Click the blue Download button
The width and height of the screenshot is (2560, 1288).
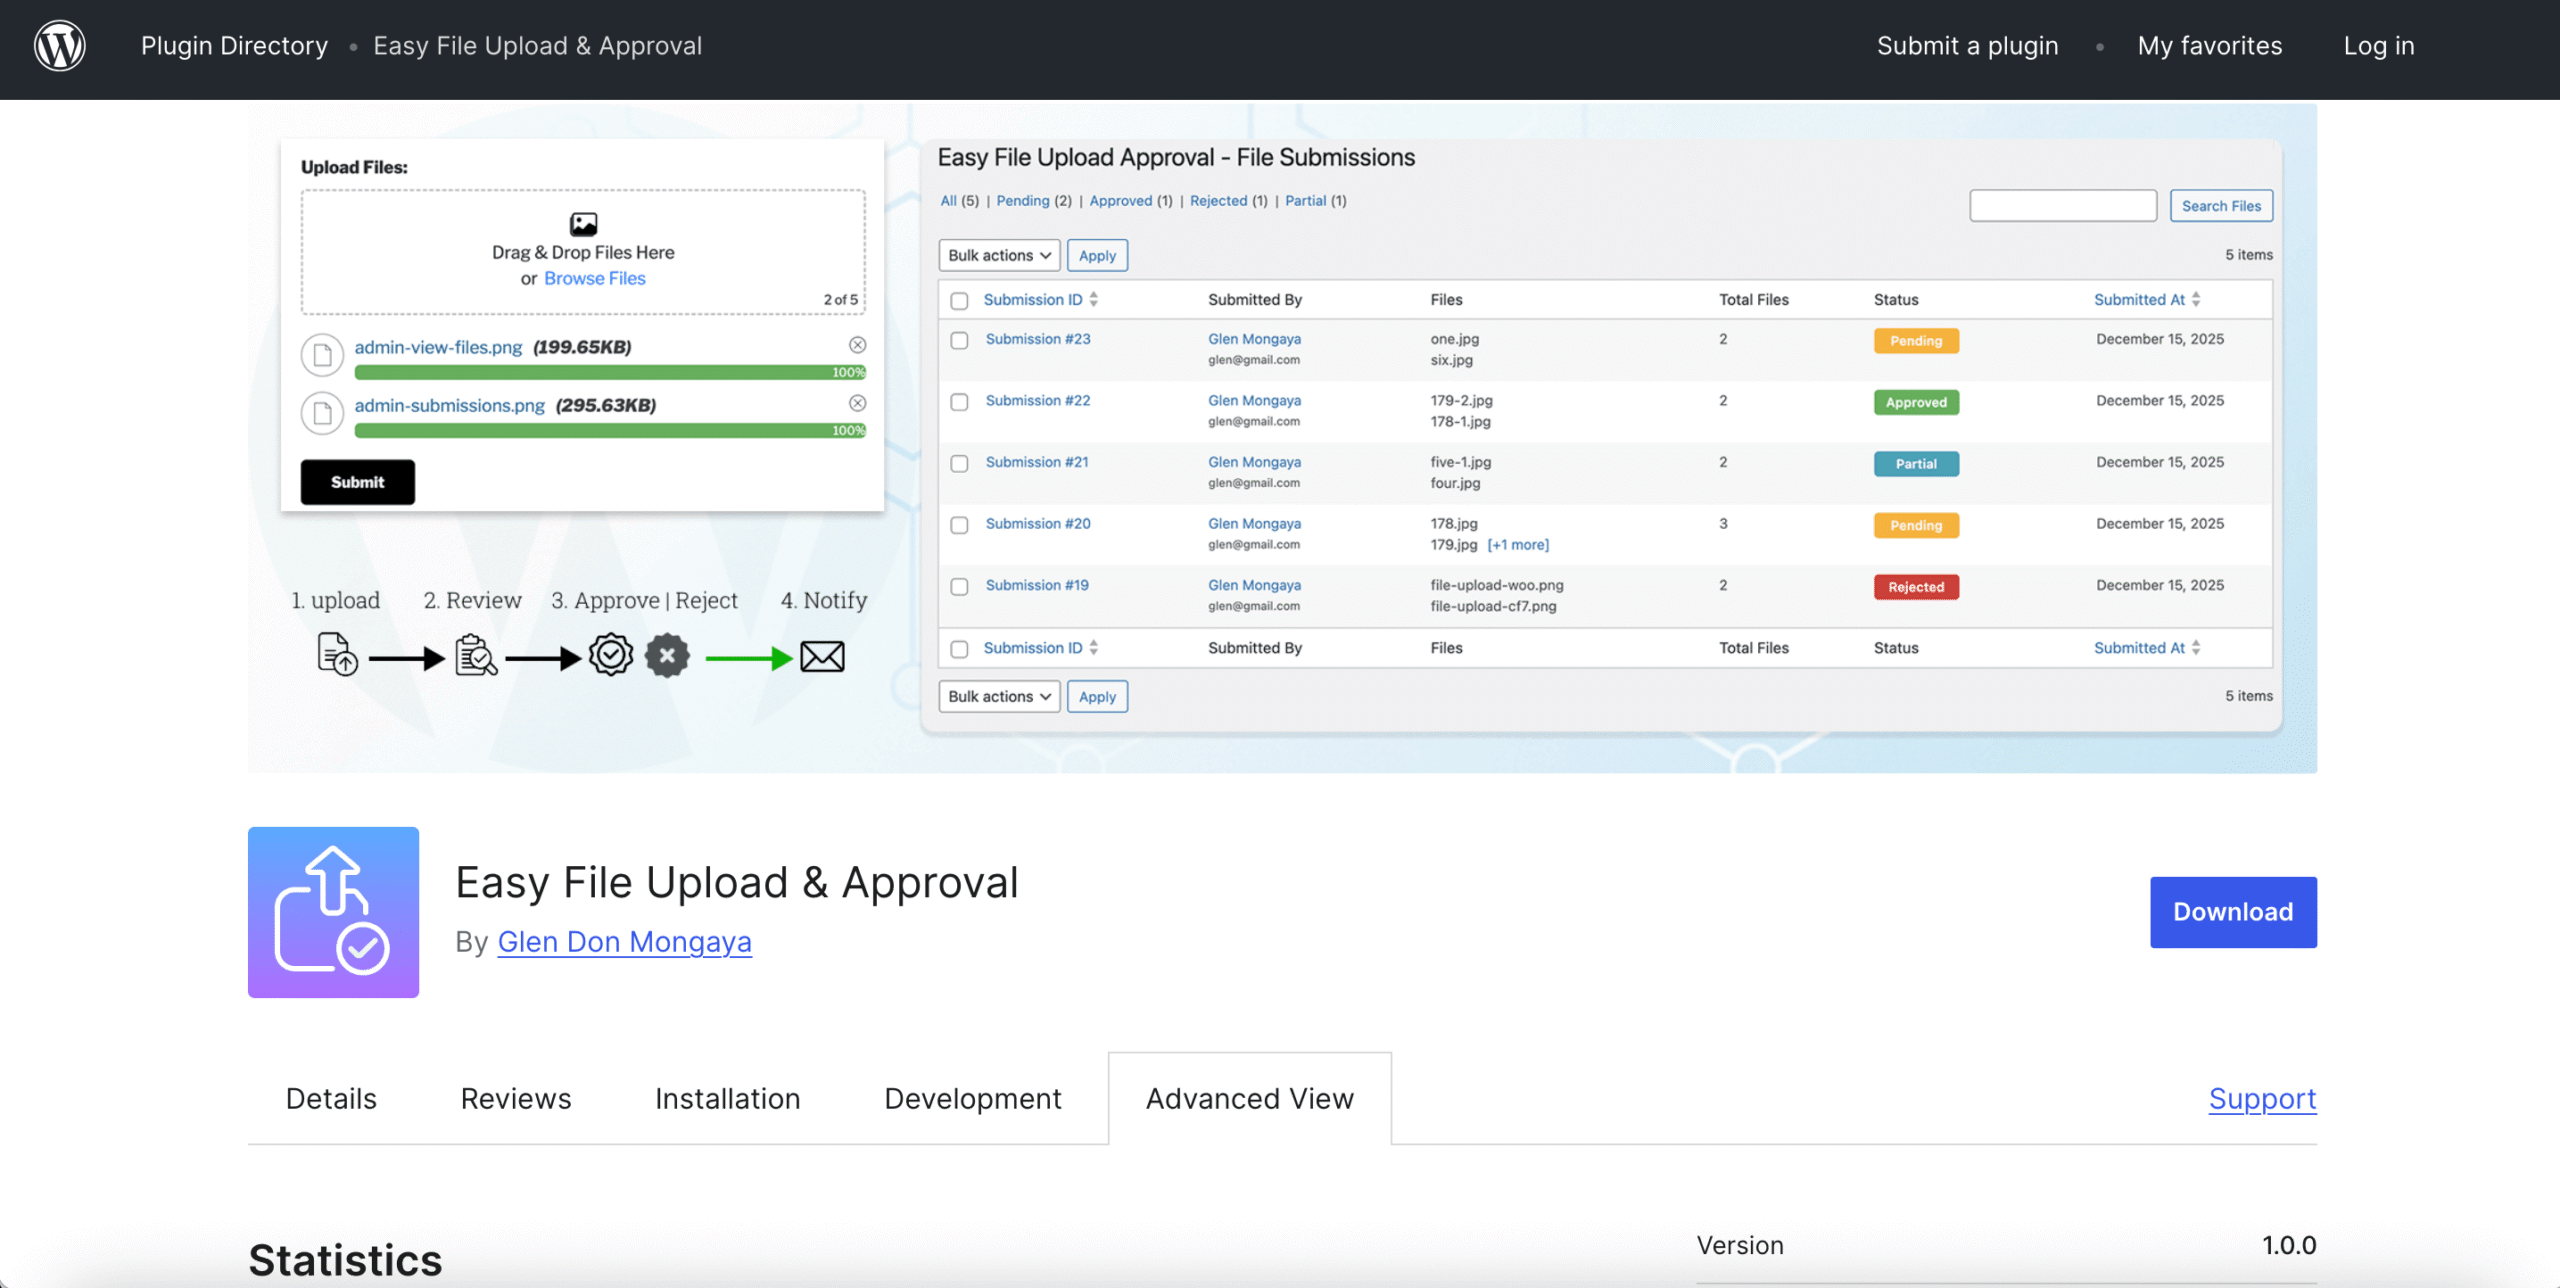coord(2232,911)
